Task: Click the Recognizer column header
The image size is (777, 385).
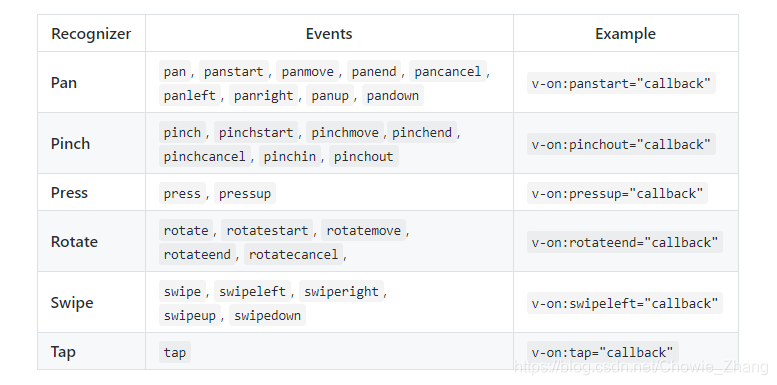Action: tap(91, 34)
